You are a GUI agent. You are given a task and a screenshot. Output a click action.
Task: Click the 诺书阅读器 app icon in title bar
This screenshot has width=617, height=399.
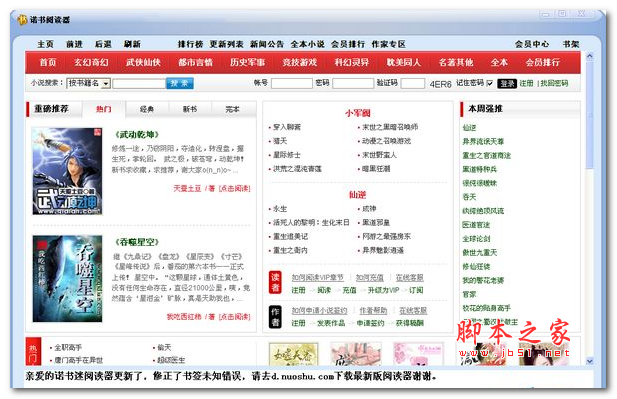22,19
